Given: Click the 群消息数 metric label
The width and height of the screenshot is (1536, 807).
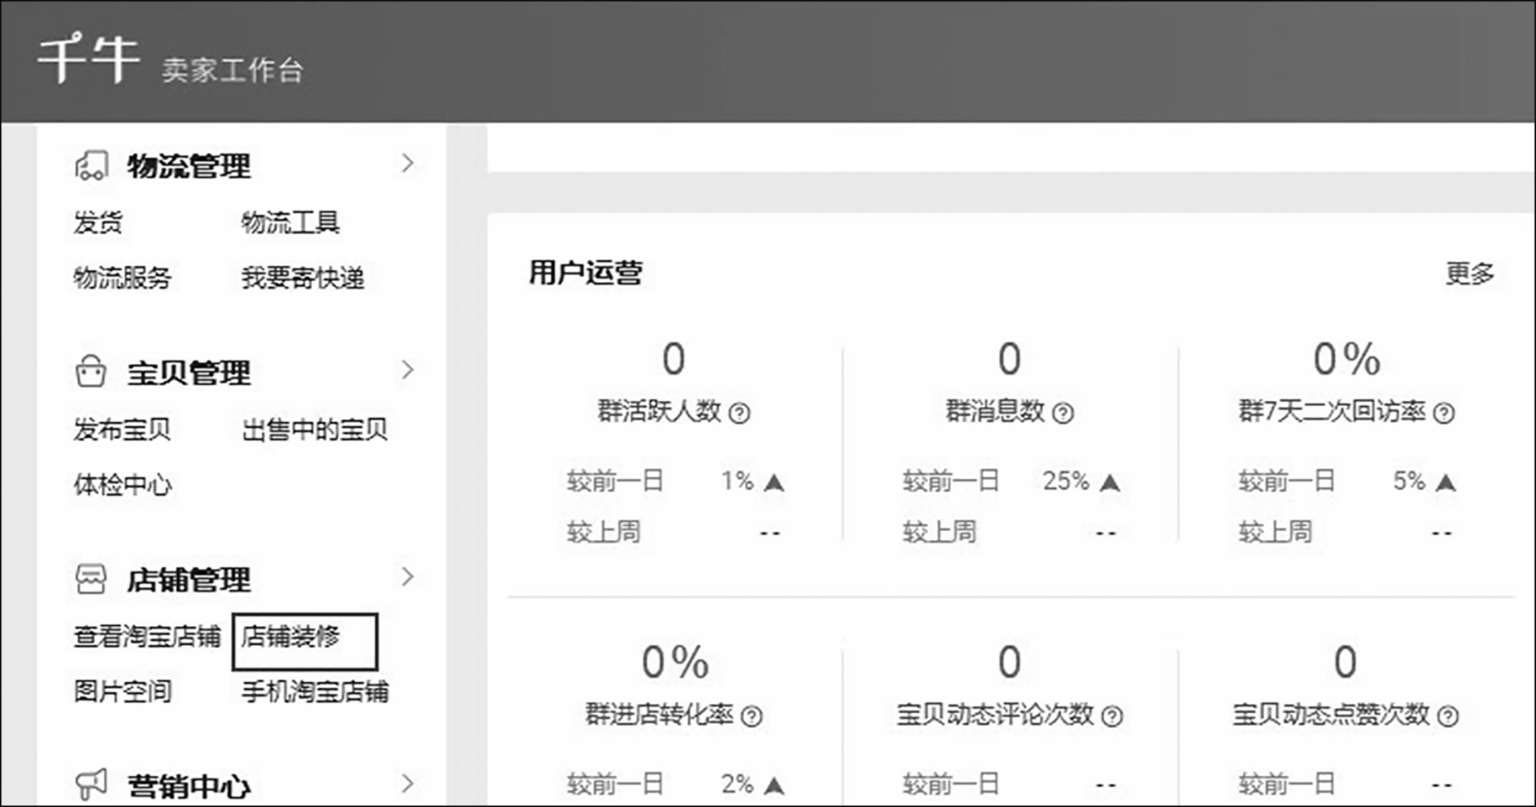Looking at the screenshot, I should coord(995,411).
